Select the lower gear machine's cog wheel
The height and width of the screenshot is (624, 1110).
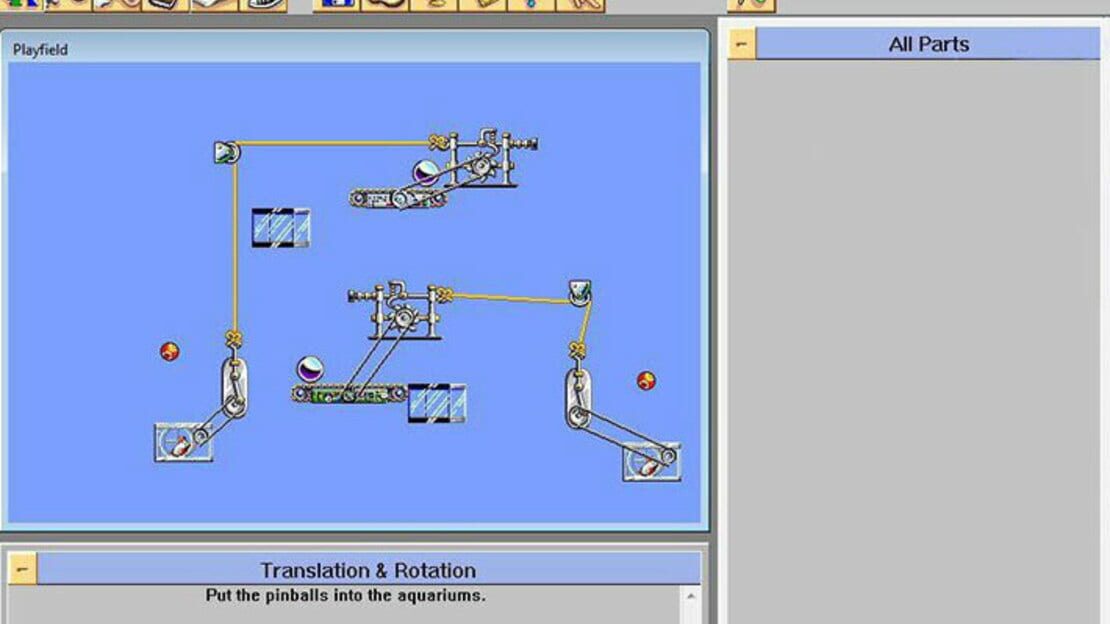coord(404,317)
